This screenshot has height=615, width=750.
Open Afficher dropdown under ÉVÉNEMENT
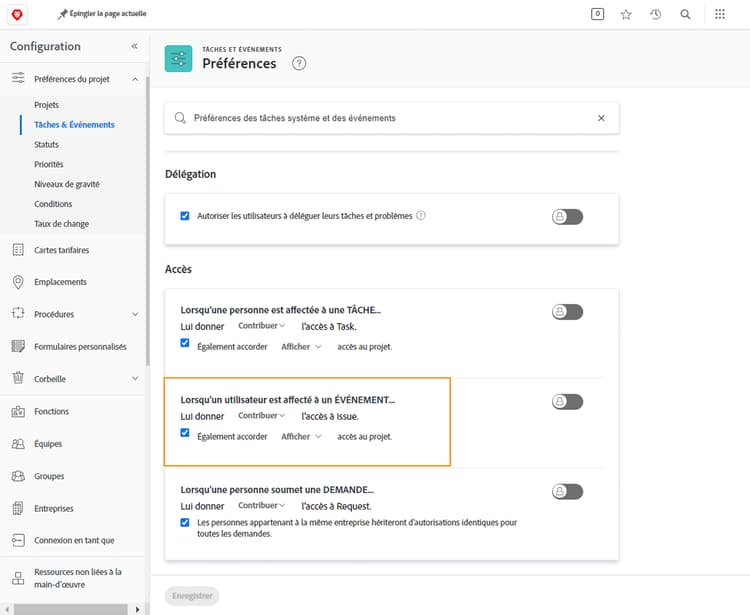[x=301, y=437]
